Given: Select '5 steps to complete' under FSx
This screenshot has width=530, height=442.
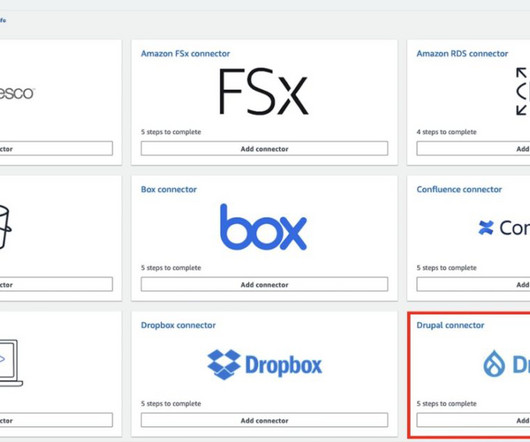Looking at the screenshot, I should pyautogui.click(x=171, y=132).
